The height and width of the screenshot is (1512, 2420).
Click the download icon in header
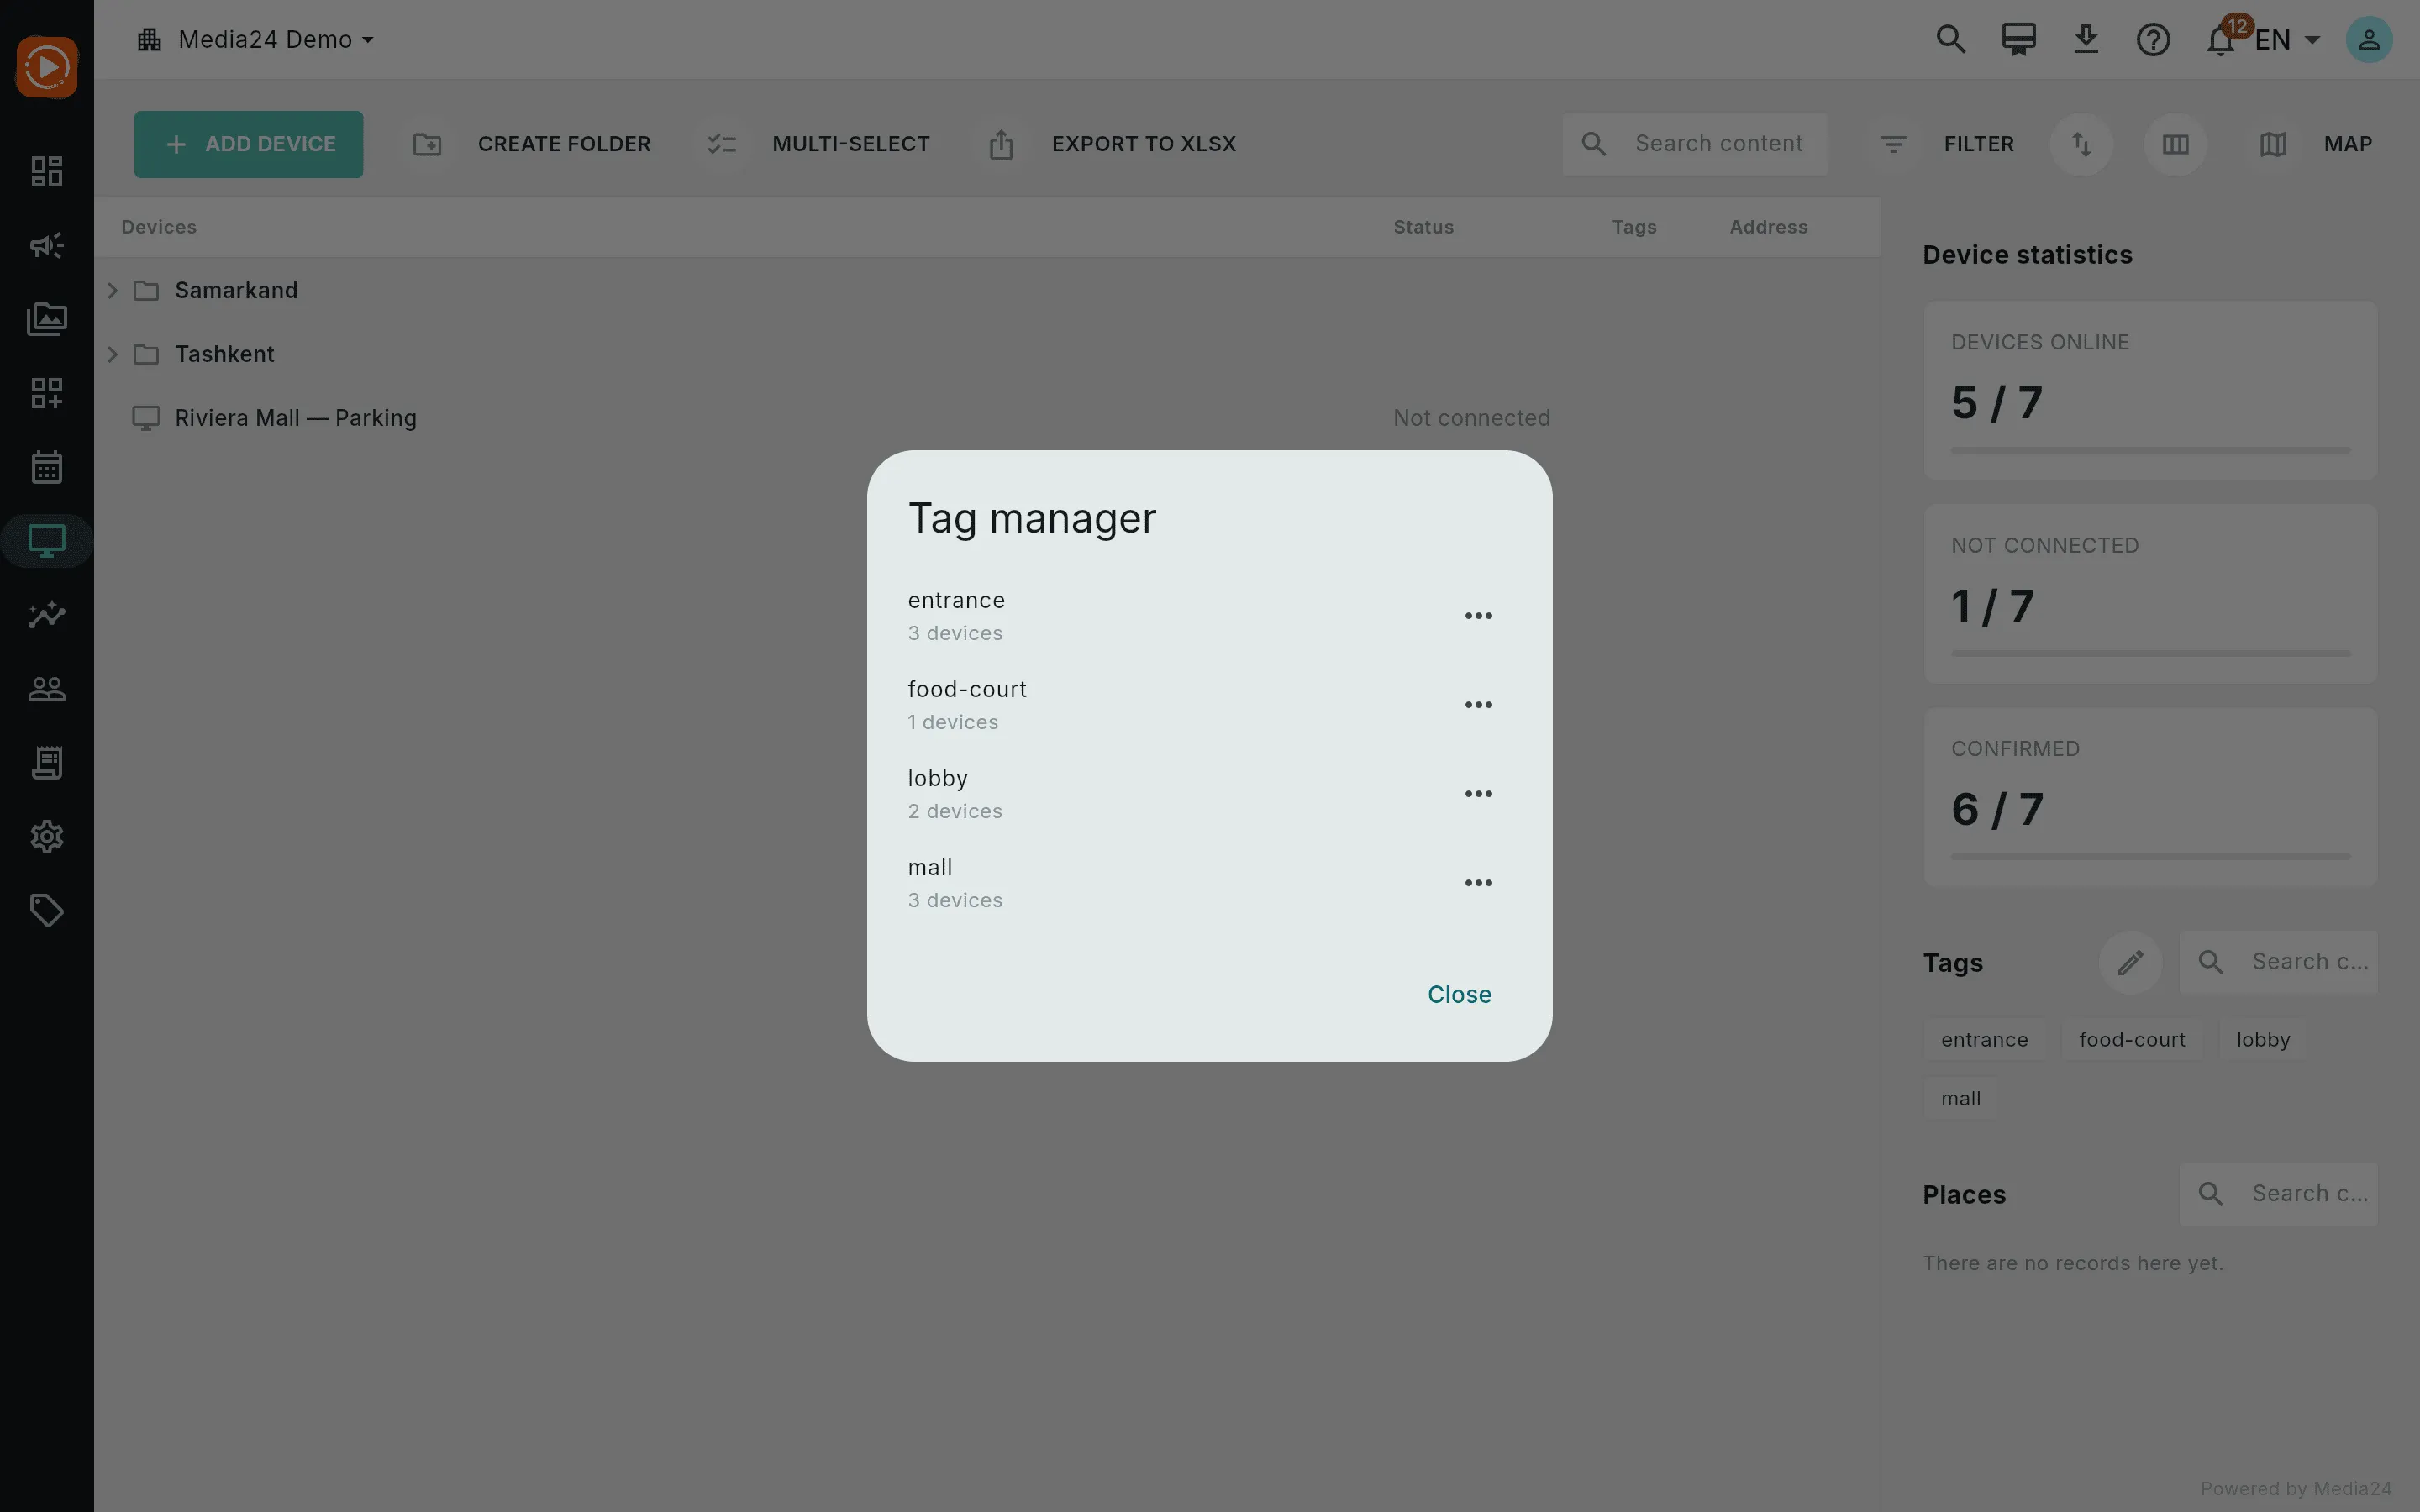[2086, 40]
